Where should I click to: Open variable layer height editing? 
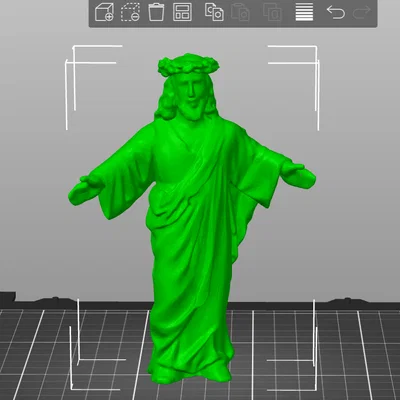point(304,12)
